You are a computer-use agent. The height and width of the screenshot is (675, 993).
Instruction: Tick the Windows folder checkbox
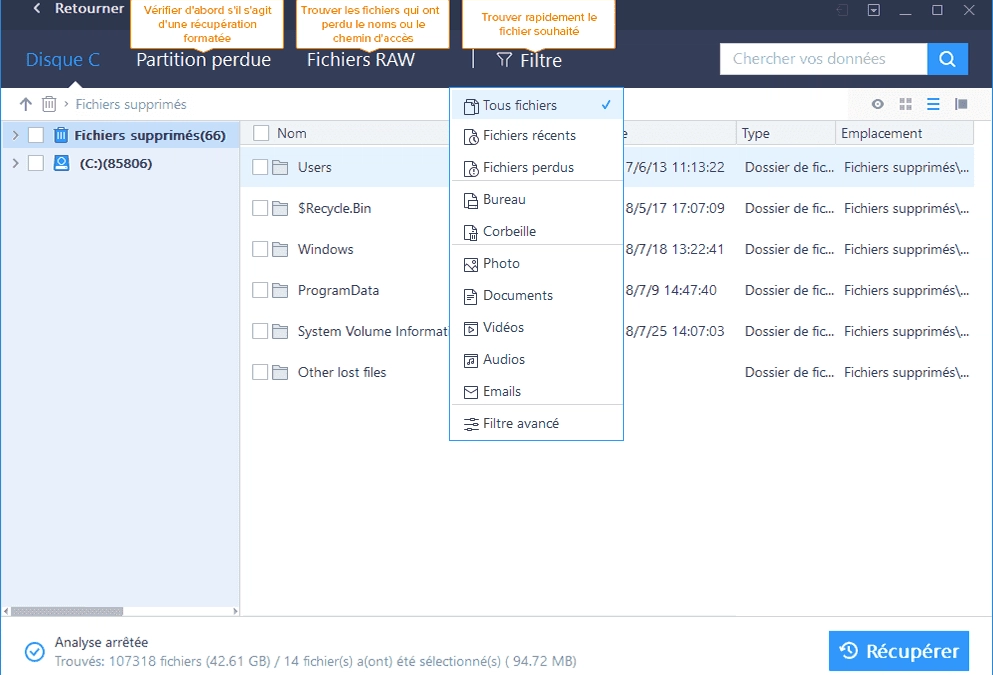tap(260, 249)
